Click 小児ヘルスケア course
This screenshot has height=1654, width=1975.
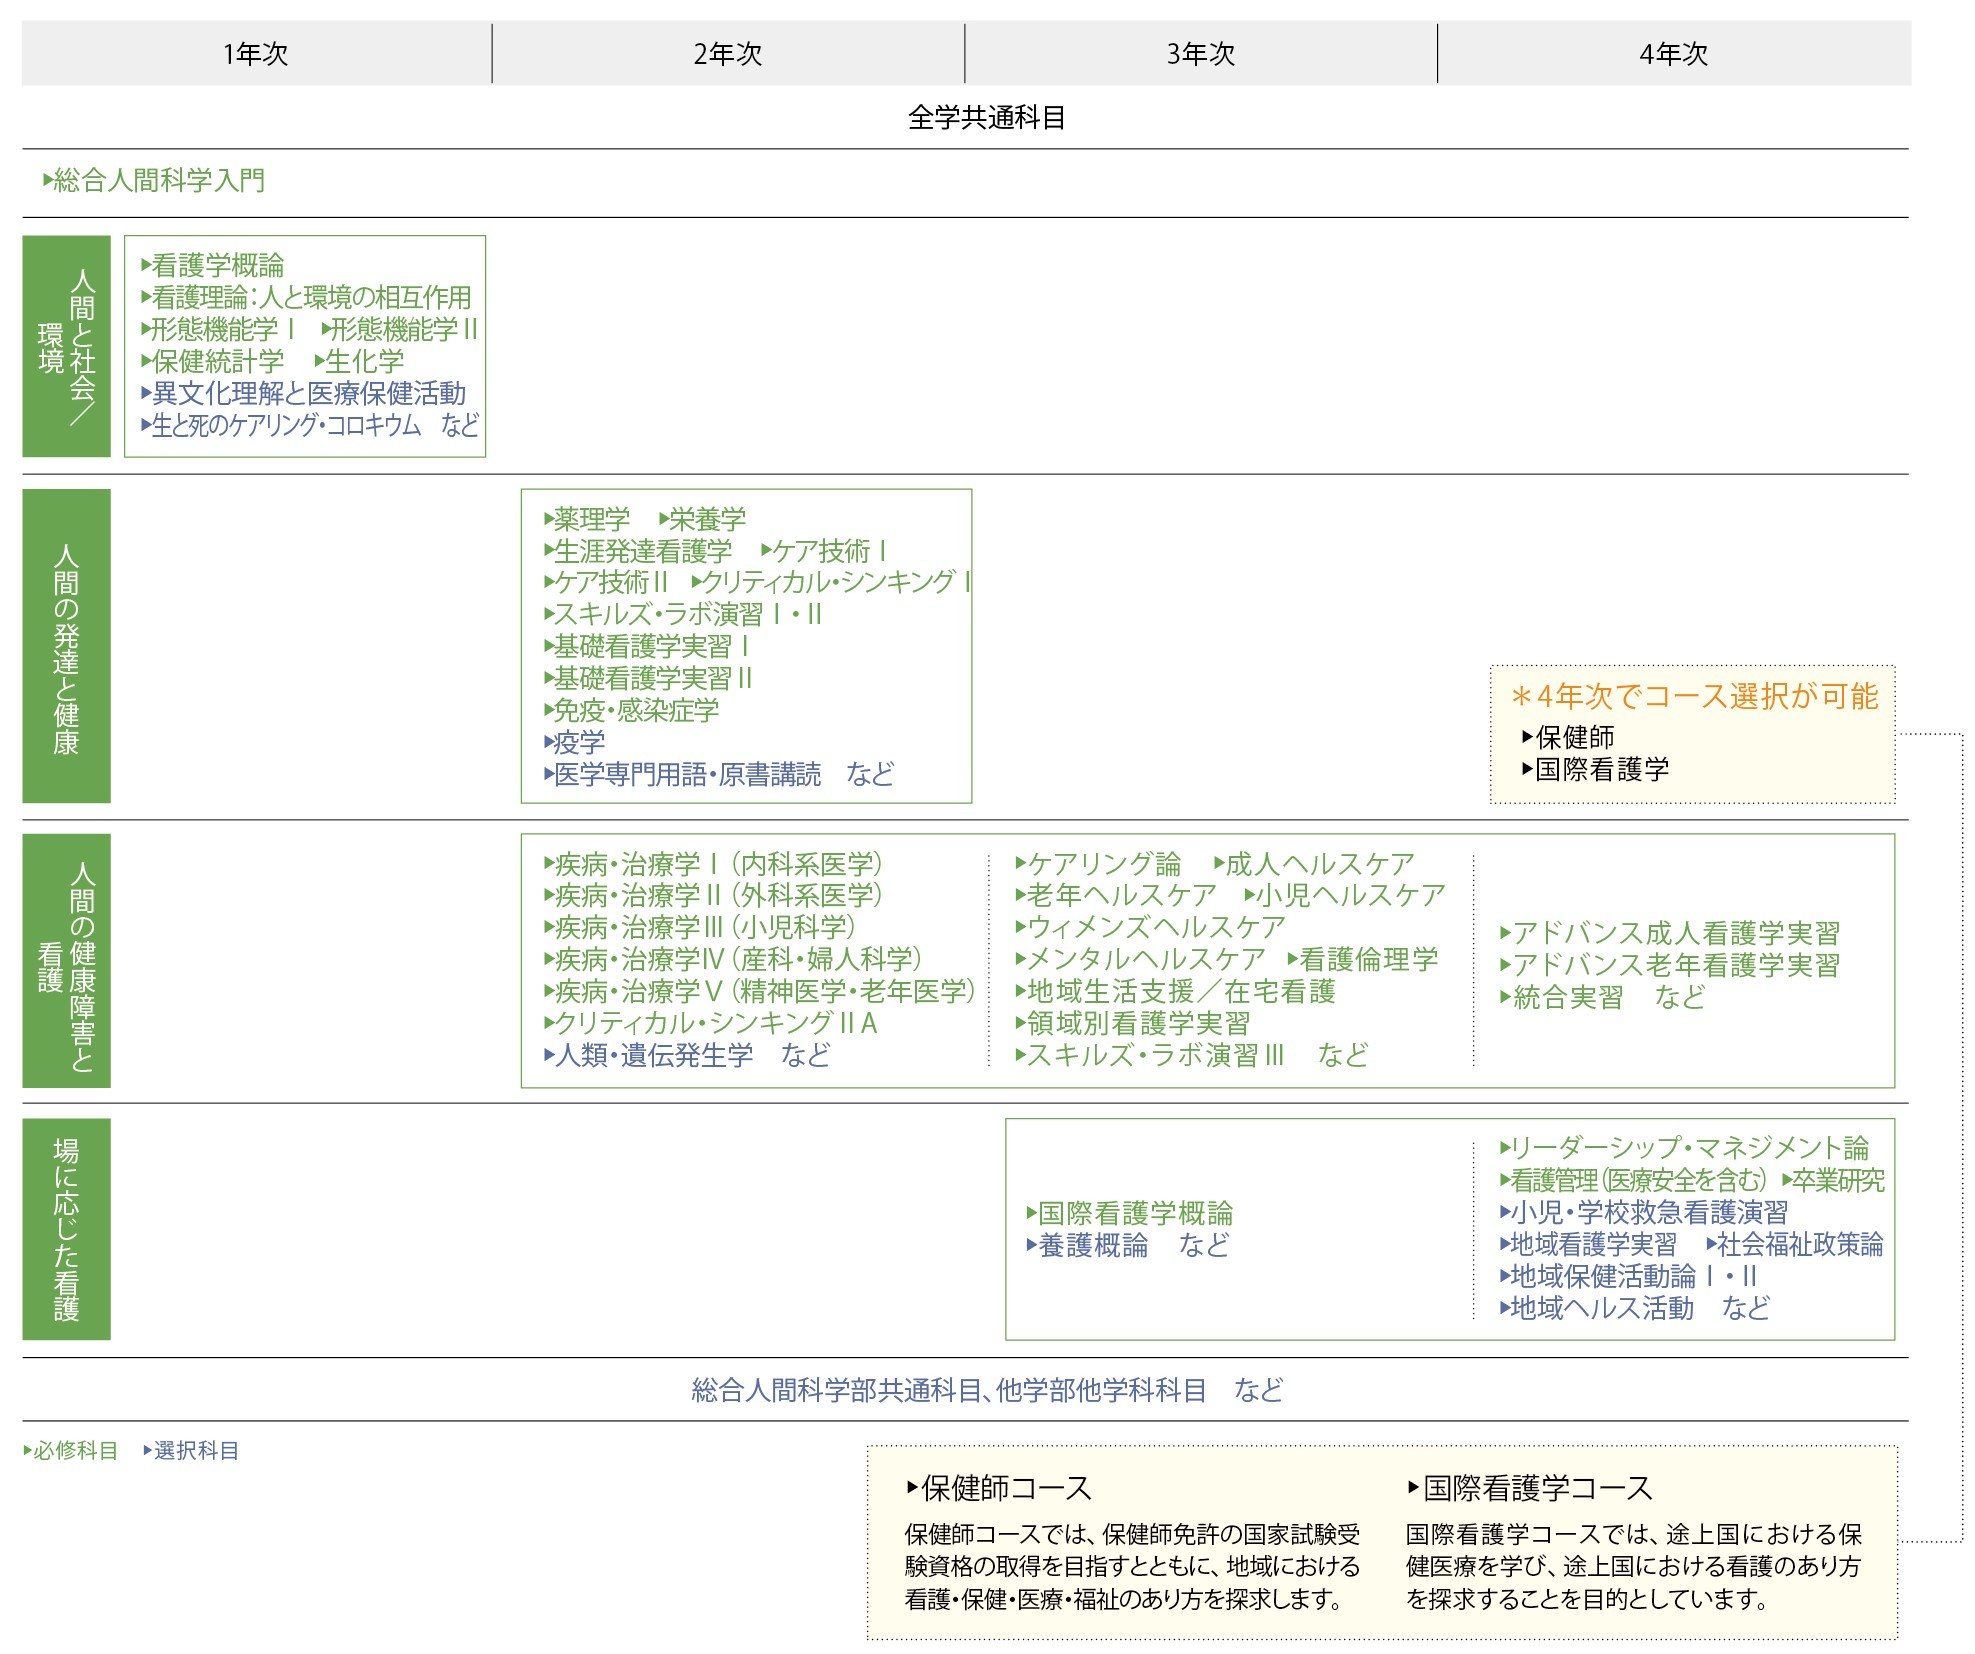click(x=1345, y=895)
